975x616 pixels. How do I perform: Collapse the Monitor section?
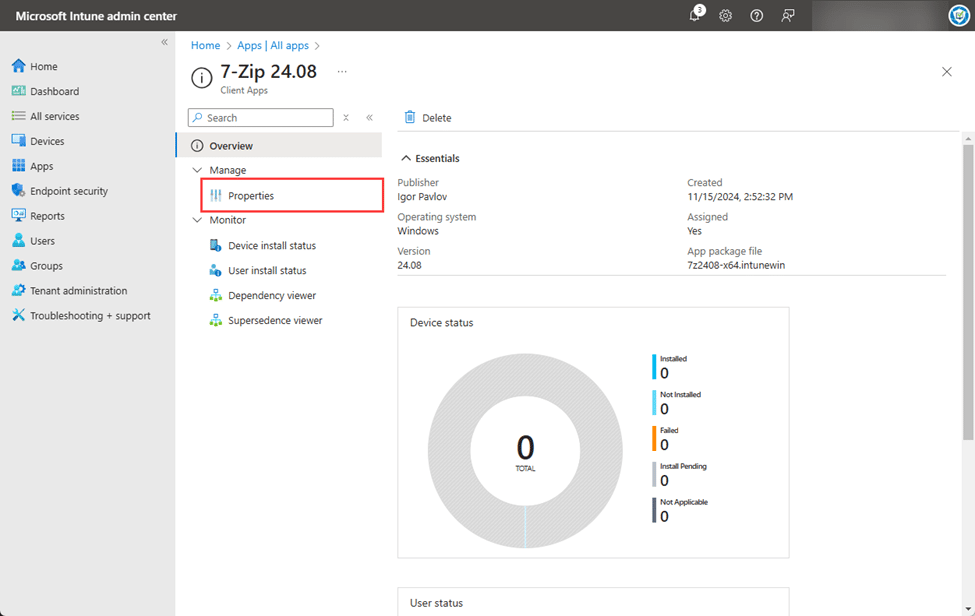point(197,221)
